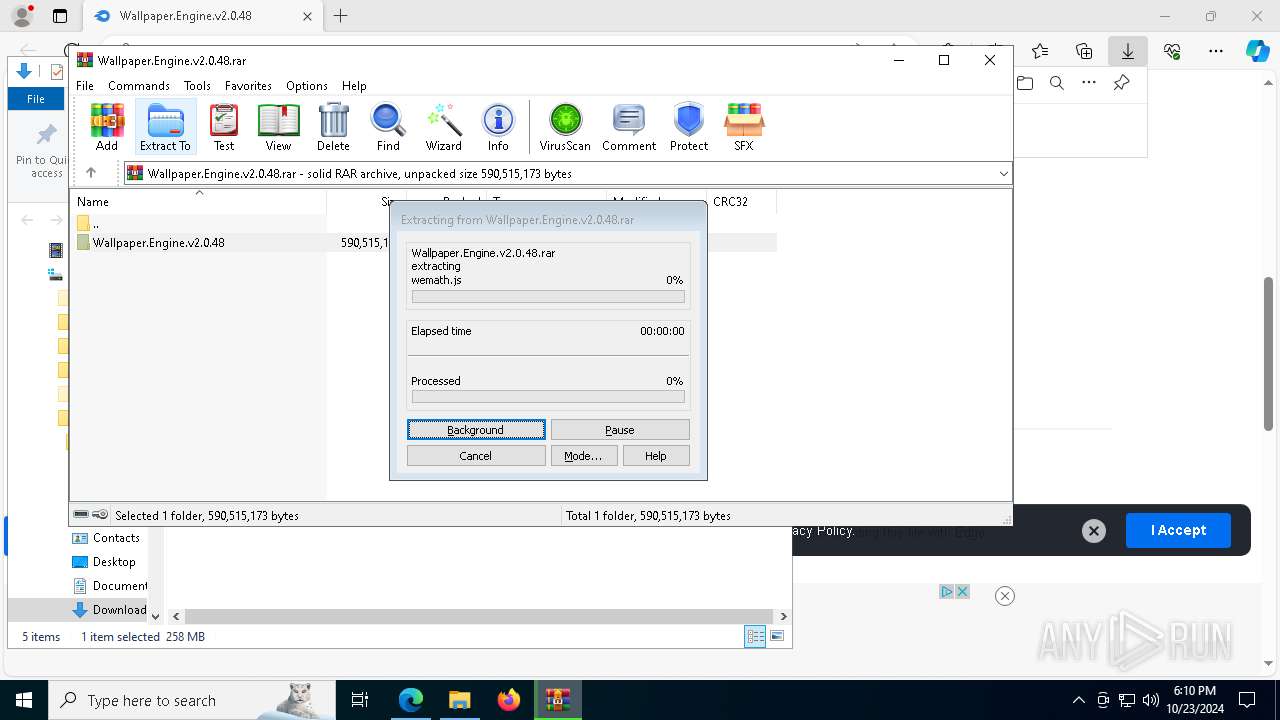Screen dimensions: 1280x720
Task: Click the wemath.js file progress bar
Action: coord(548,297)
